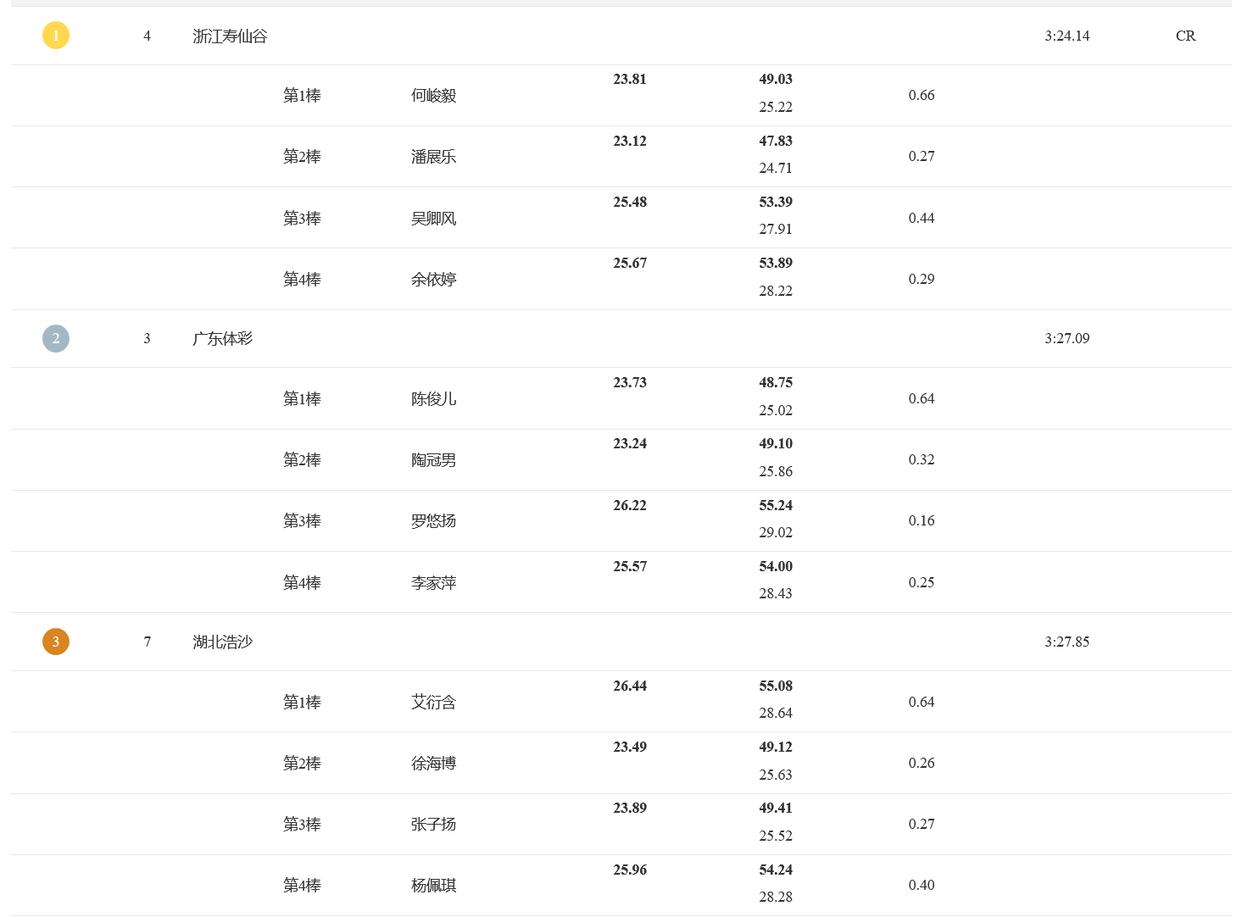Screen dimensions: 1242x917
Task: Click final time 3:27.85
Action: [1067, 642]
